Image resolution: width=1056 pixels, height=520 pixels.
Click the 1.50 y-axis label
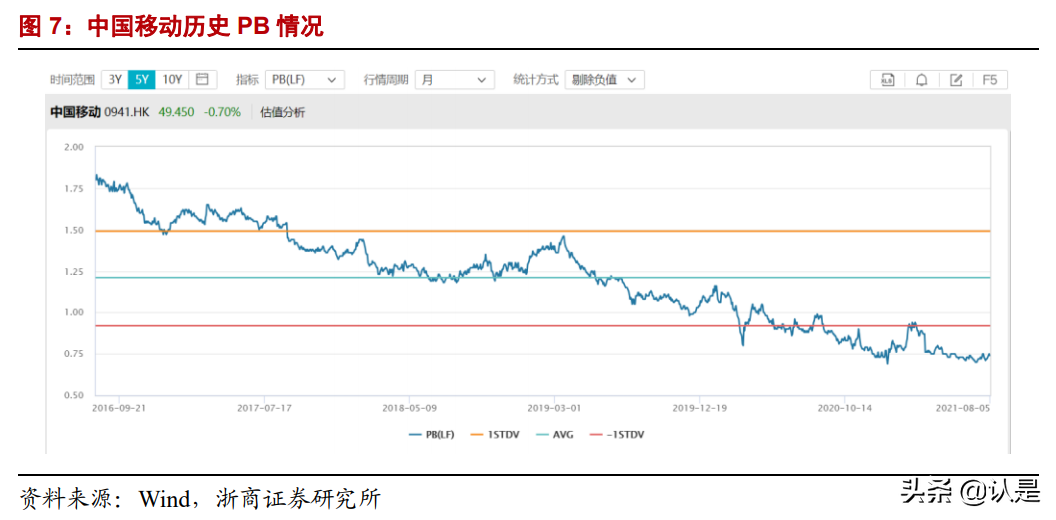75,230
